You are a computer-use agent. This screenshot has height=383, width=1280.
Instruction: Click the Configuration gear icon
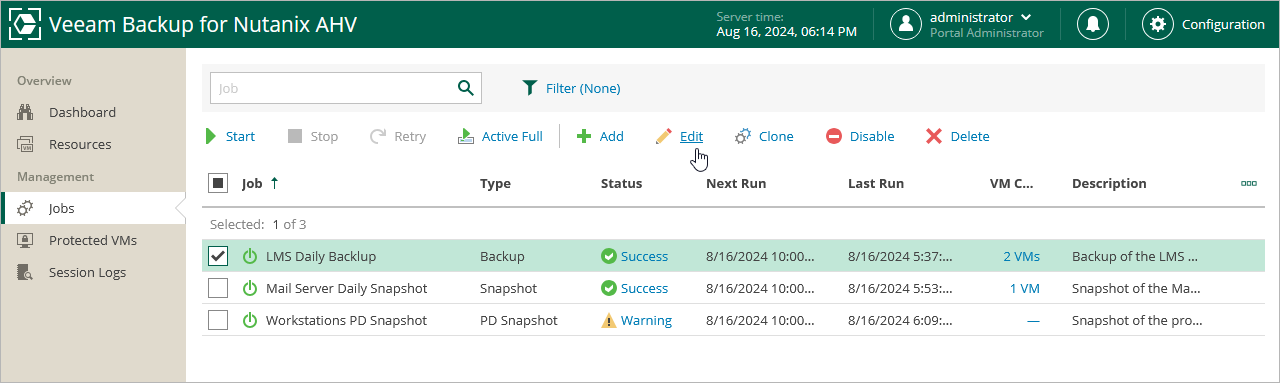pos(1158,24)
